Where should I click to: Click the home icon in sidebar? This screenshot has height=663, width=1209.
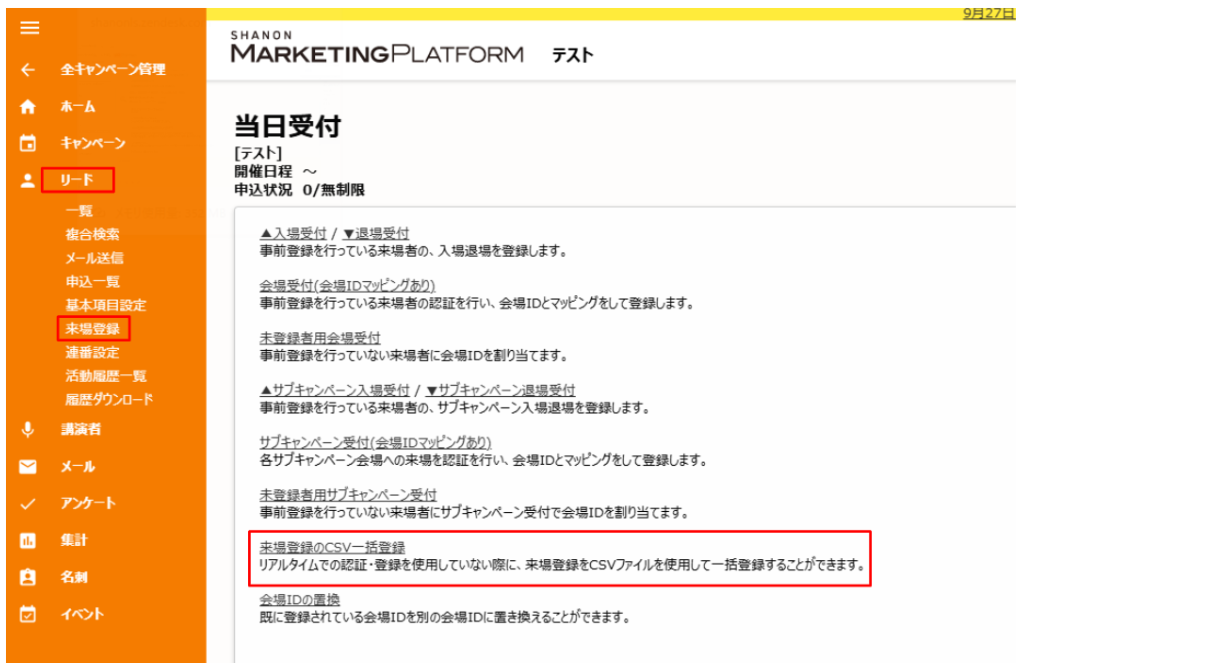tap(28, 106)
